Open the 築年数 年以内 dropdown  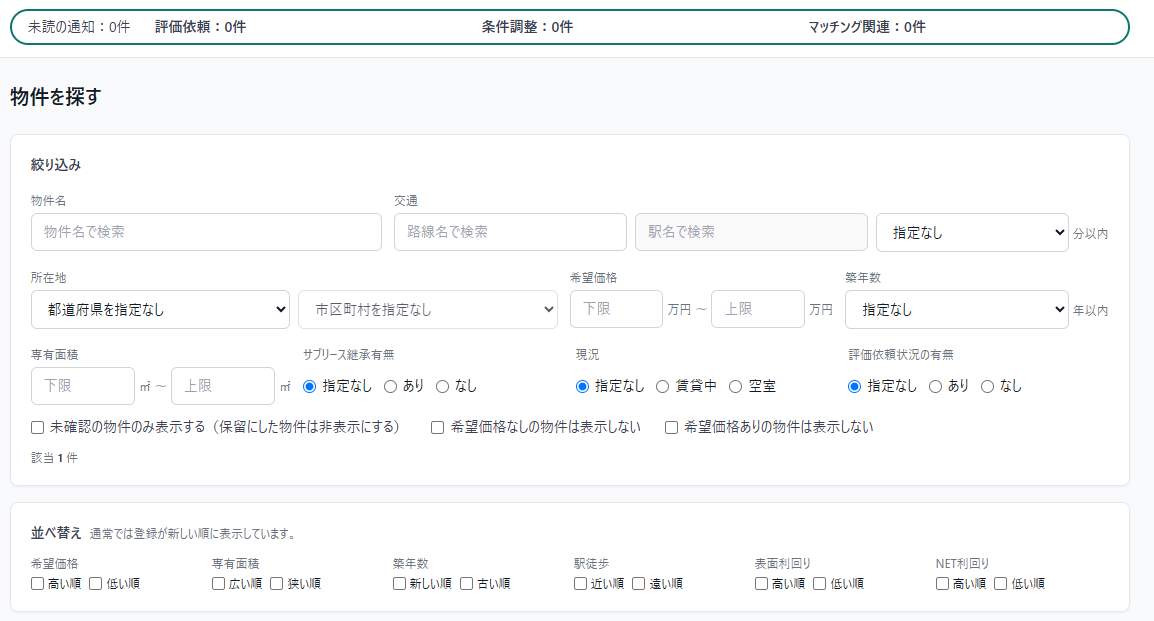[x=957, y=310]
